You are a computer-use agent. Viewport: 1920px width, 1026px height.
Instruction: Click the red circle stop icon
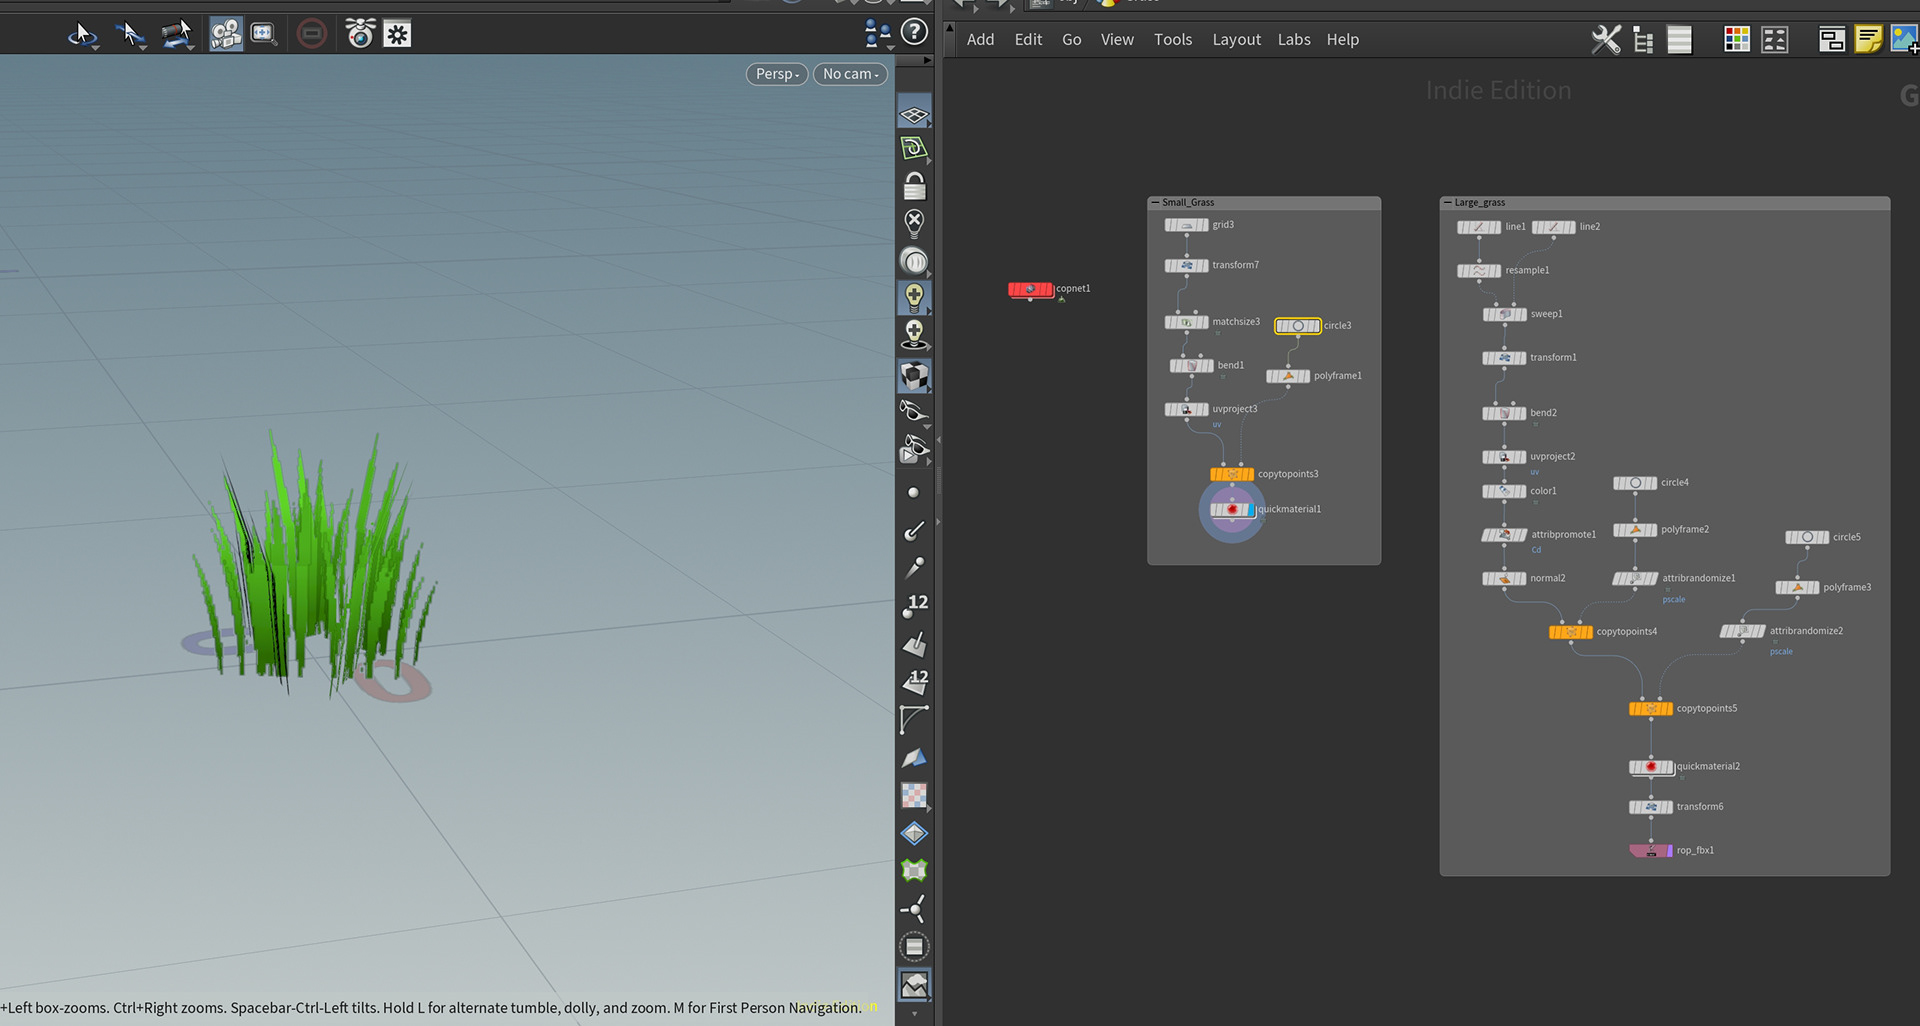tap(312, 34)
